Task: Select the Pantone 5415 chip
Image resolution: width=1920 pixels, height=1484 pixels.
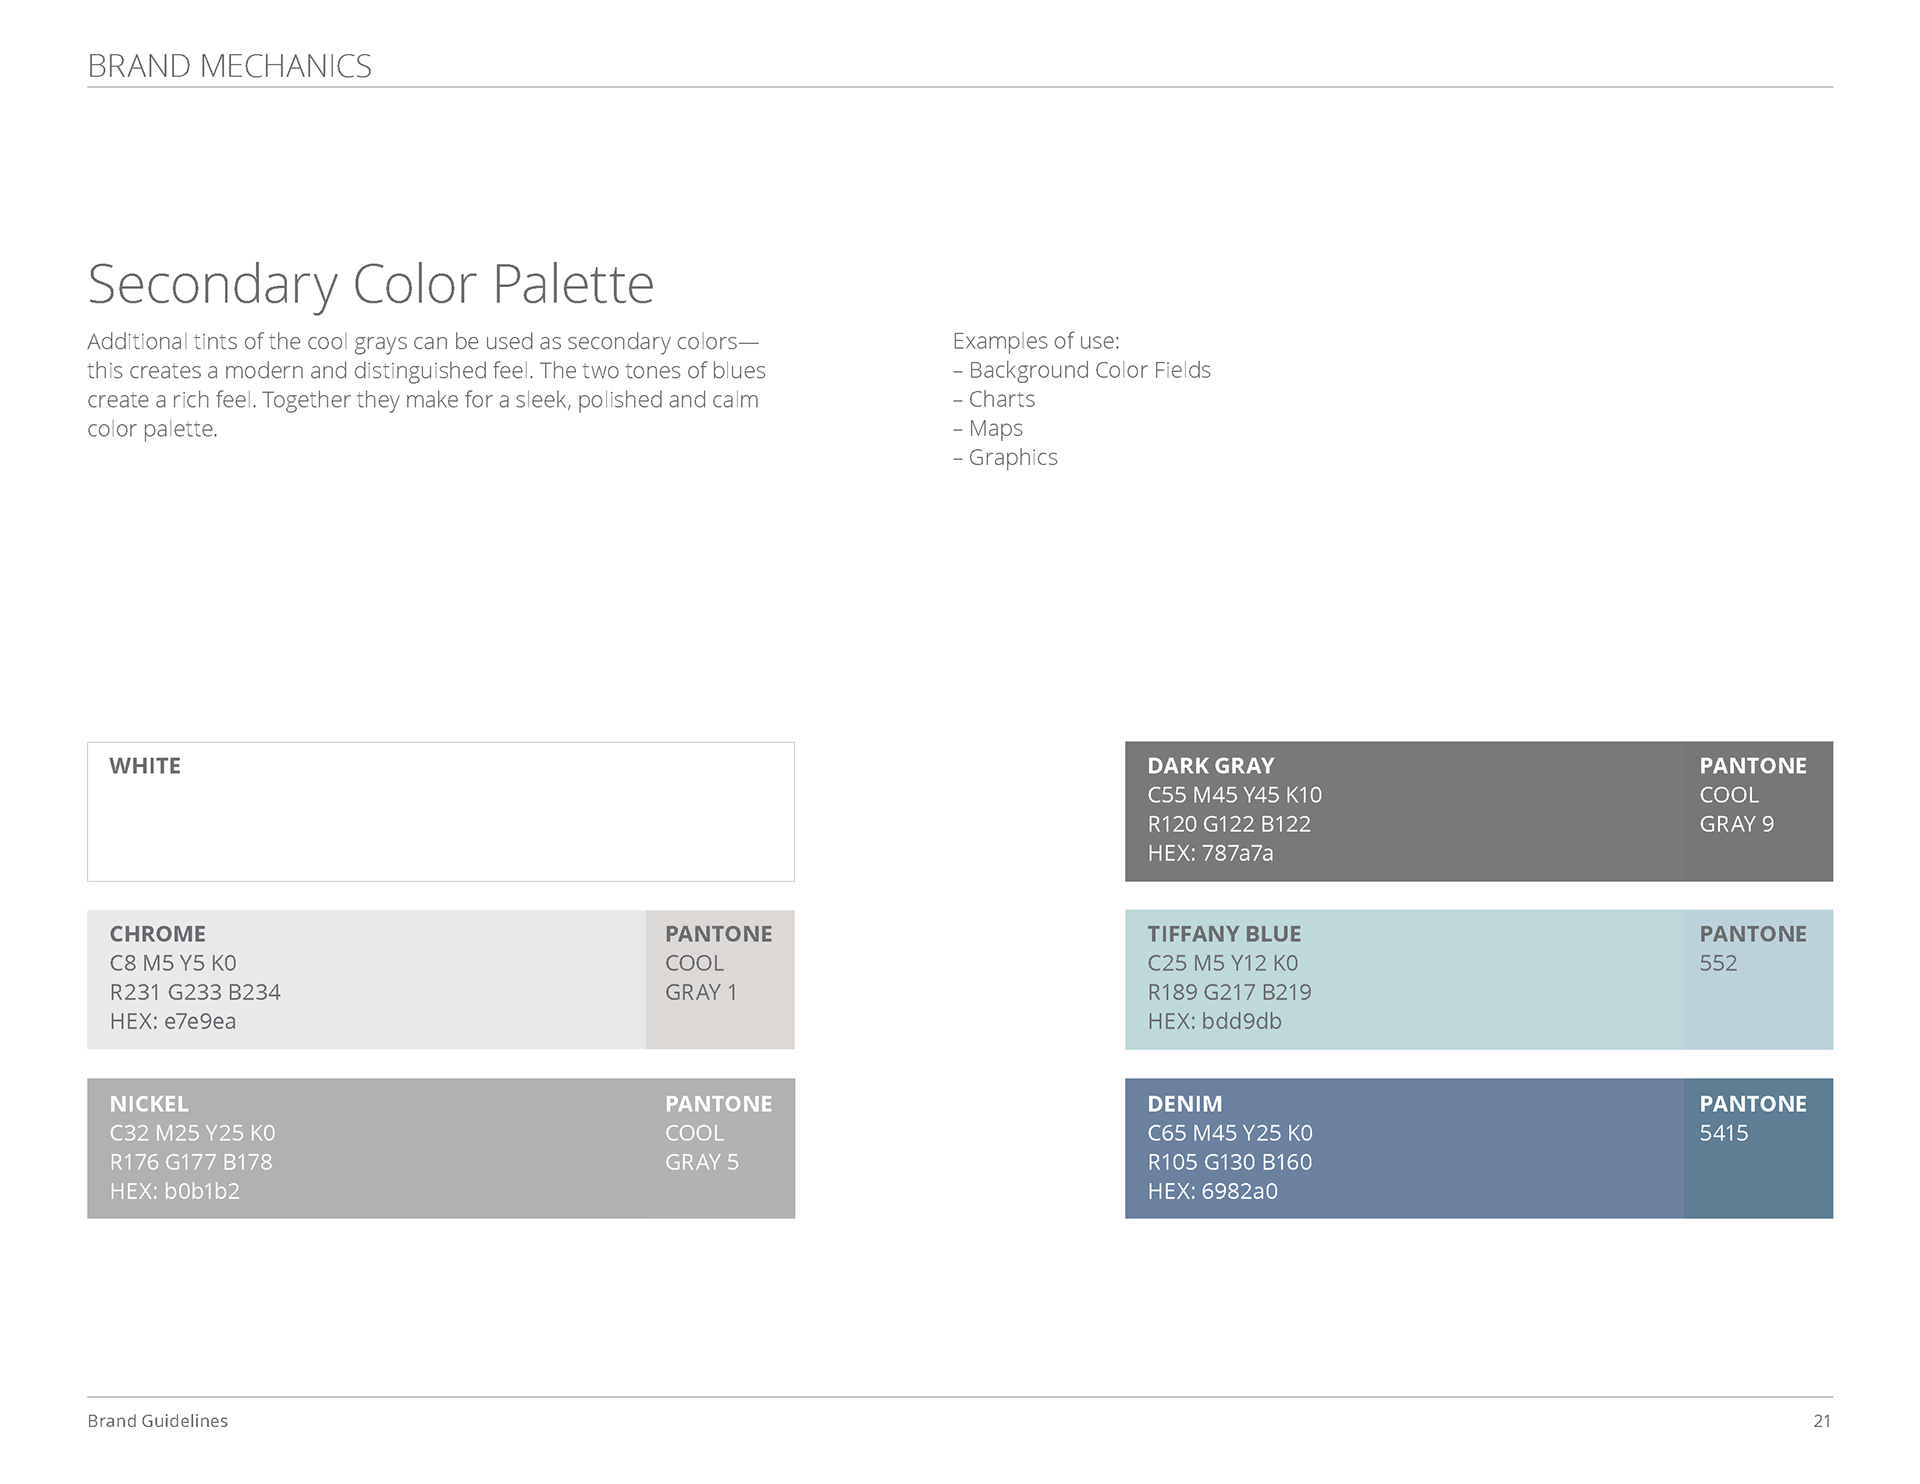Action: tap(1757, 1148)
